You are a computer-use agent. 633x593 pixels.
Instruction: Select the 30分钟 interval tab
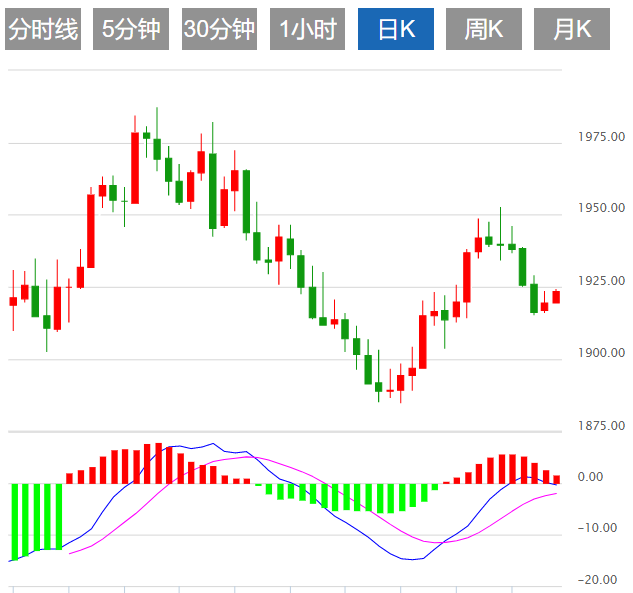(x=219, y=29)
